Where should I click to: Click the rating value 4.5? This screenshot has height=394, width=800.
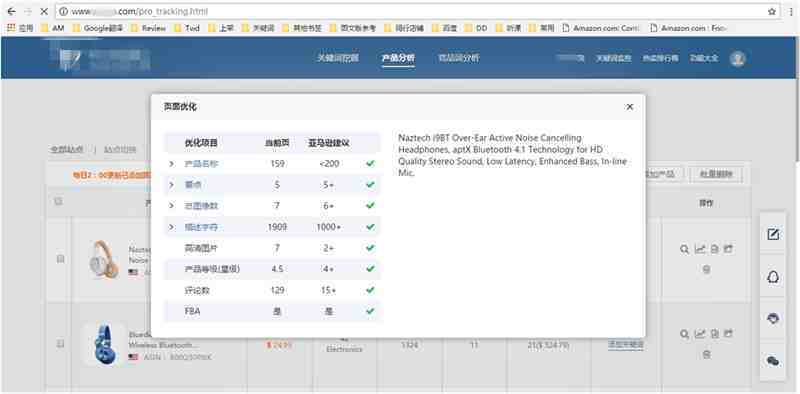277,269
